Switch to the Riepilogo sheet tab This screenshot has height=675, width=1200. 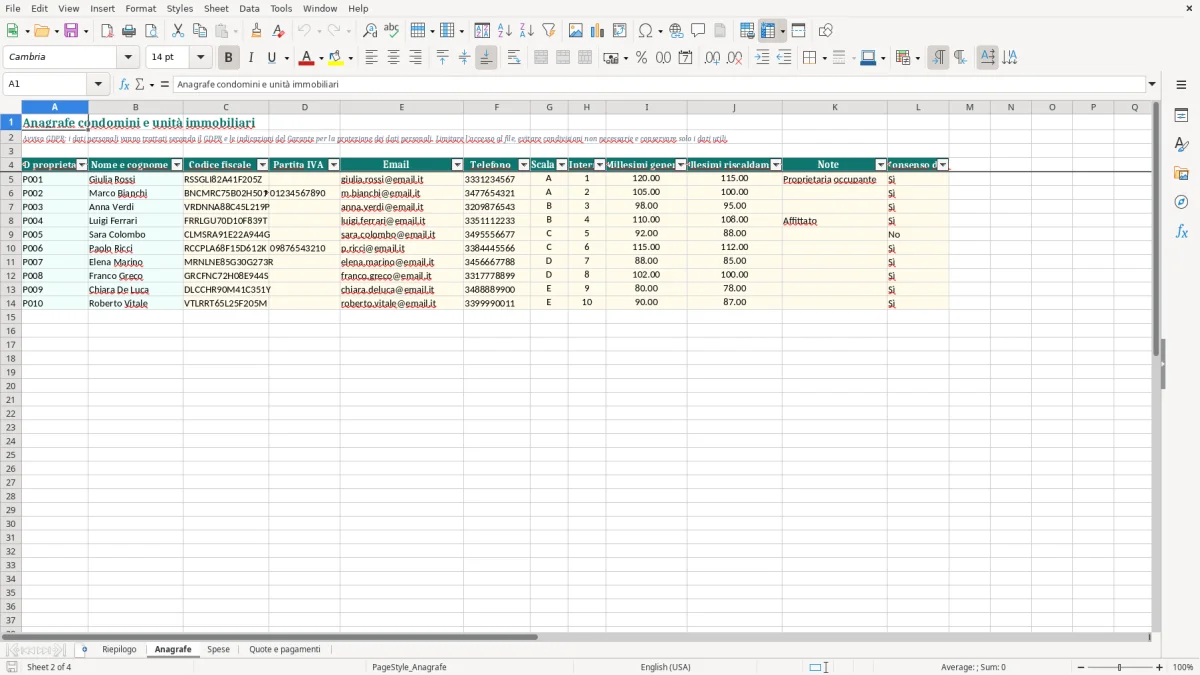[x=119, y=650]
